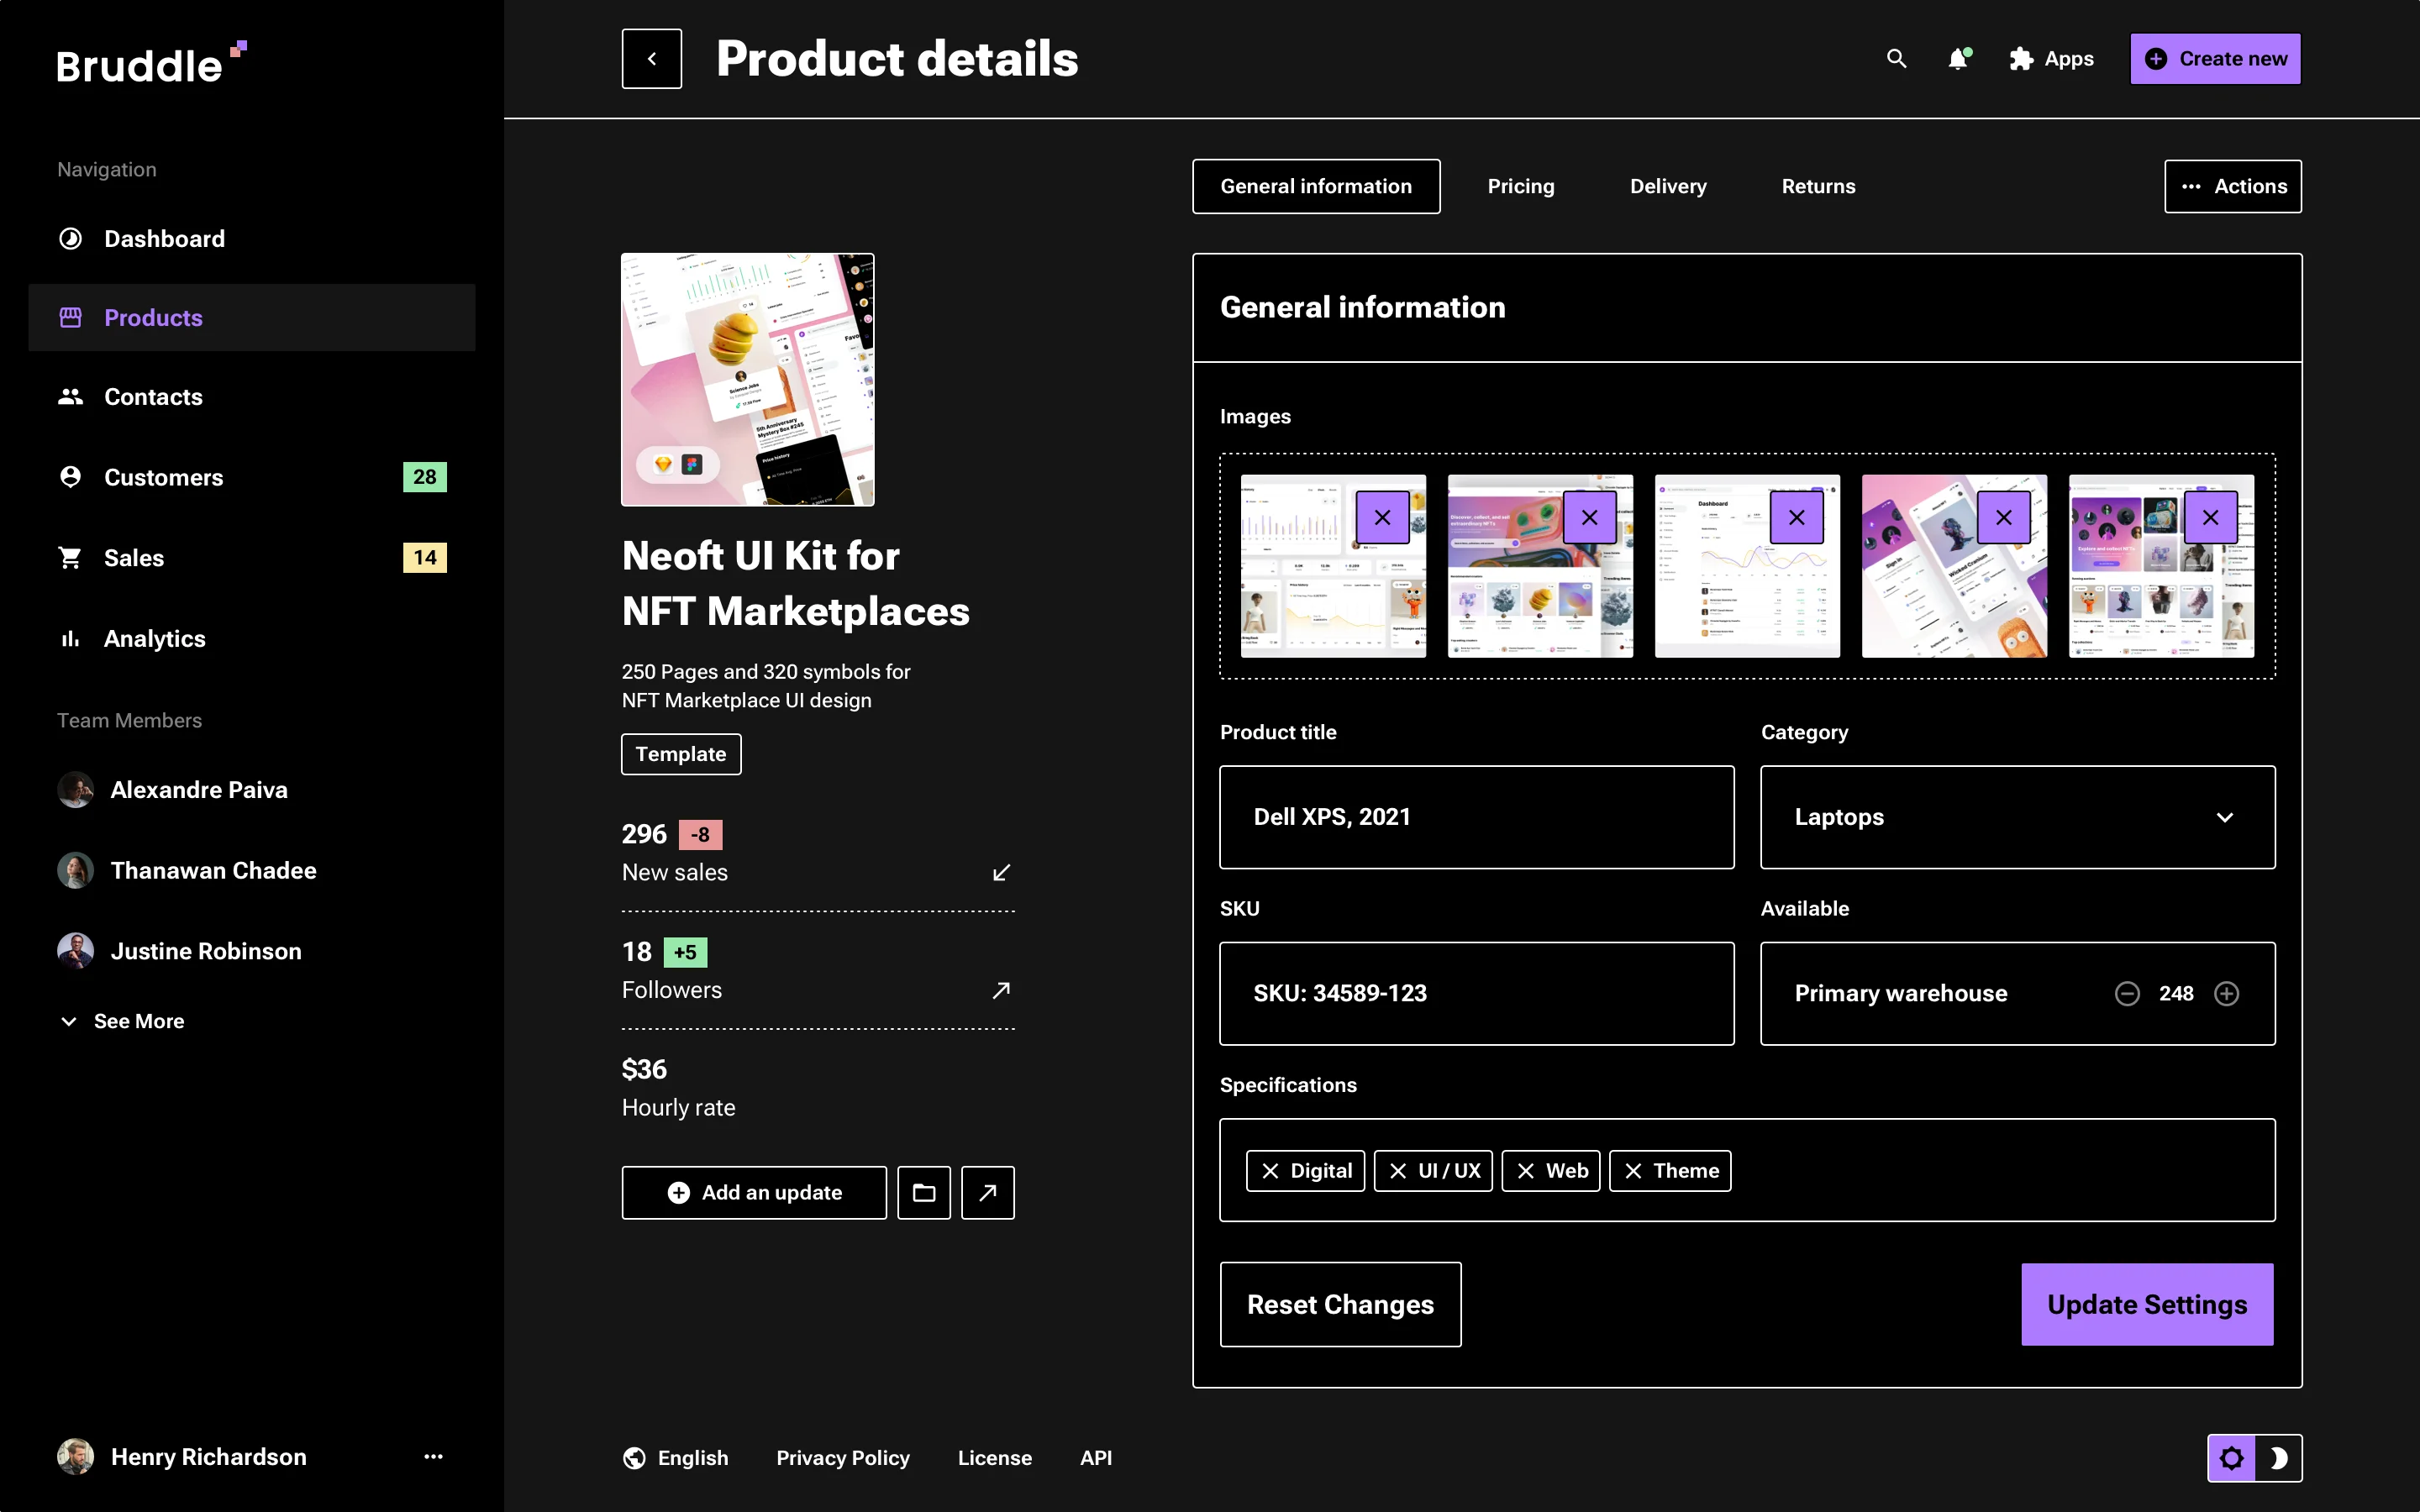Open the Apps puzzle icon

2020,59
